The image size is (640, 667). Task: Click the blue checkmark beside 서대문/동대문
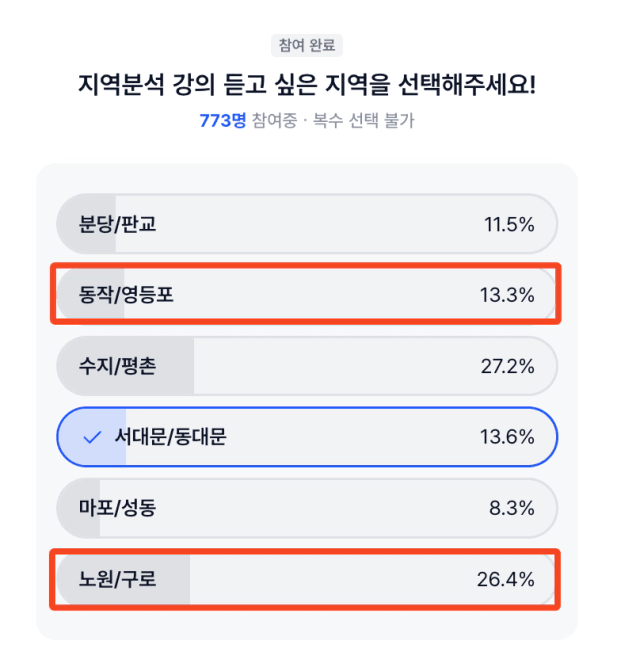[92, 437]
